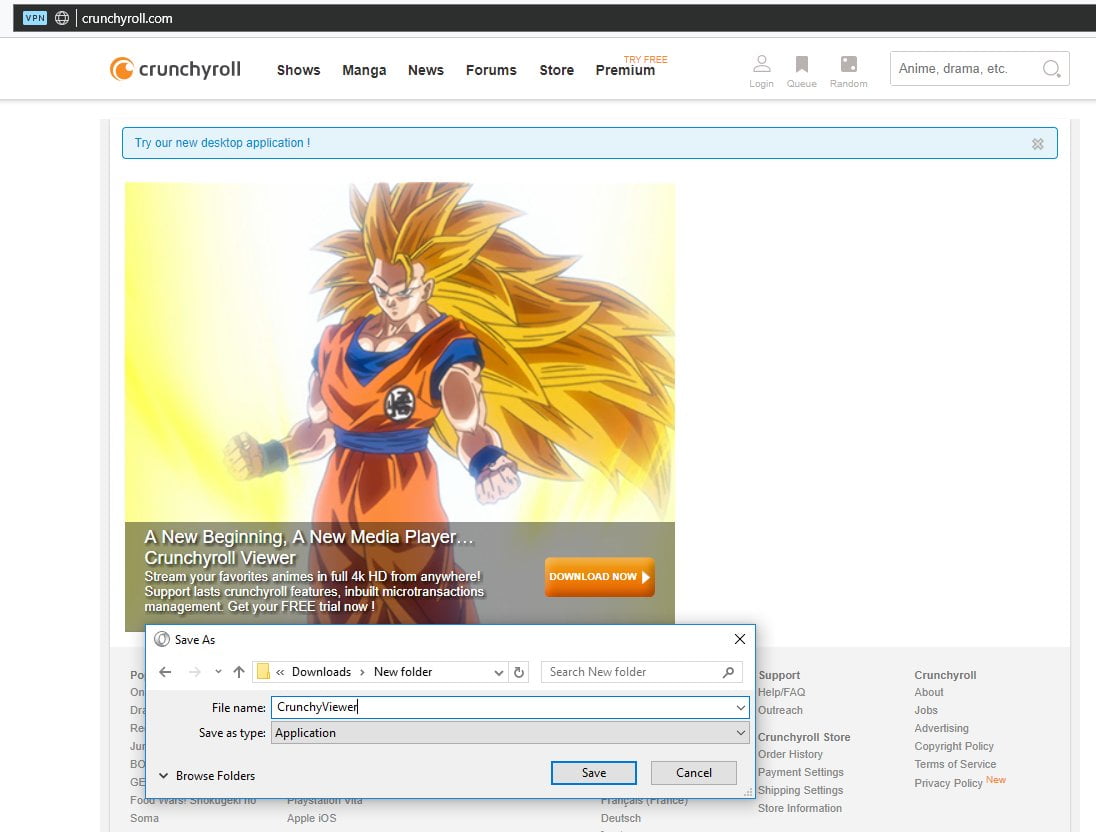Click the VPN badge in address bar
1096x832 pixels.
coord(35,18)
